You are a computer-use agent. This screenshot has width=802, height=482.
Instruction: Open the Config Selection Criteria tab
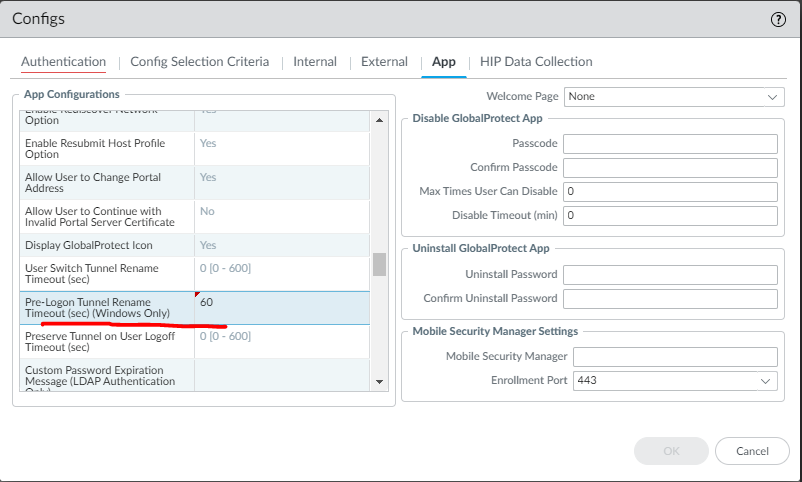click(x=199, y=62)
